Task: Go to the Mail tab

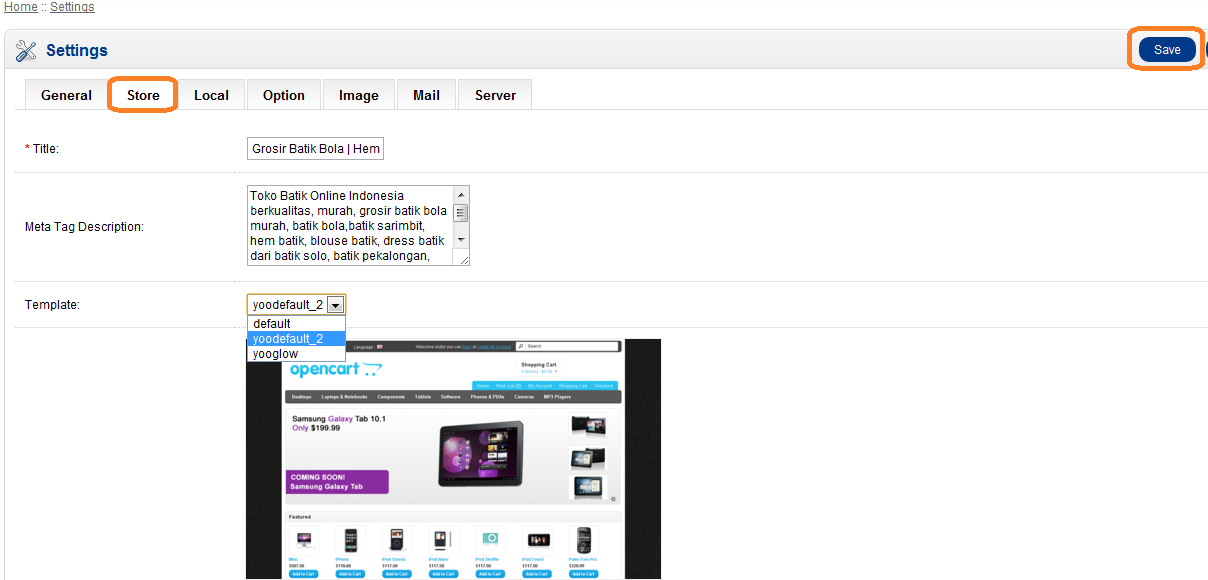Action: pyautogui.click(x=426, y=95)
